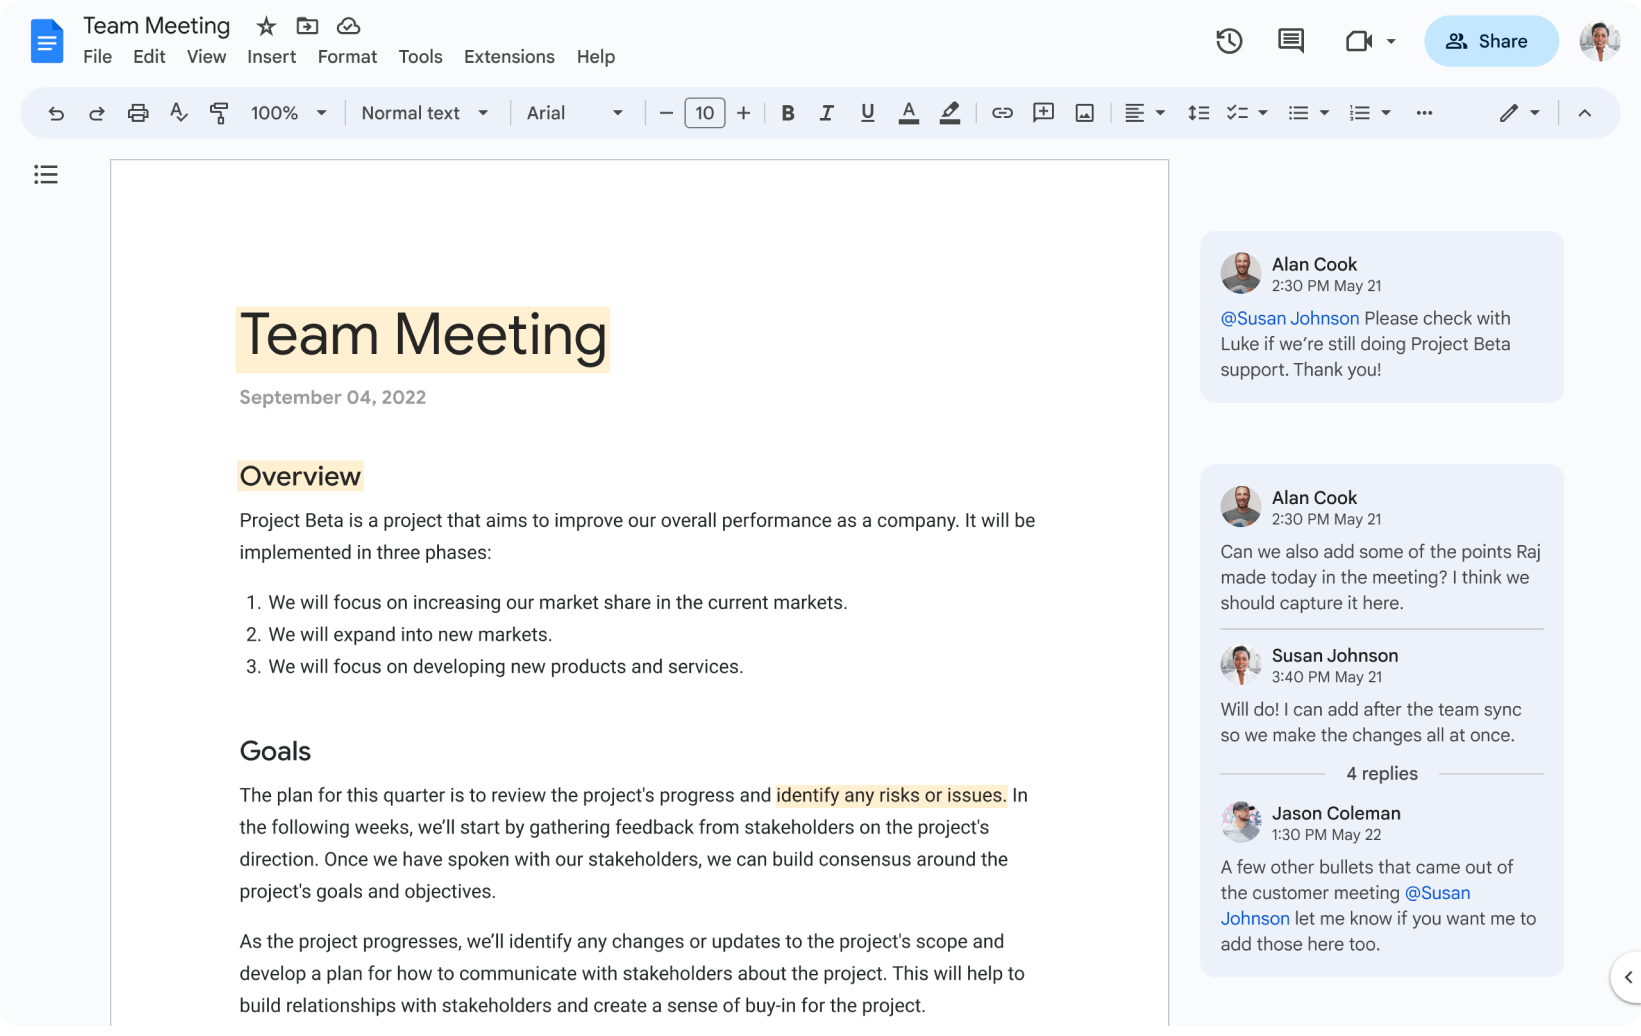
Task: Expand the 4 replies thread
Action: click(1382, 774)
